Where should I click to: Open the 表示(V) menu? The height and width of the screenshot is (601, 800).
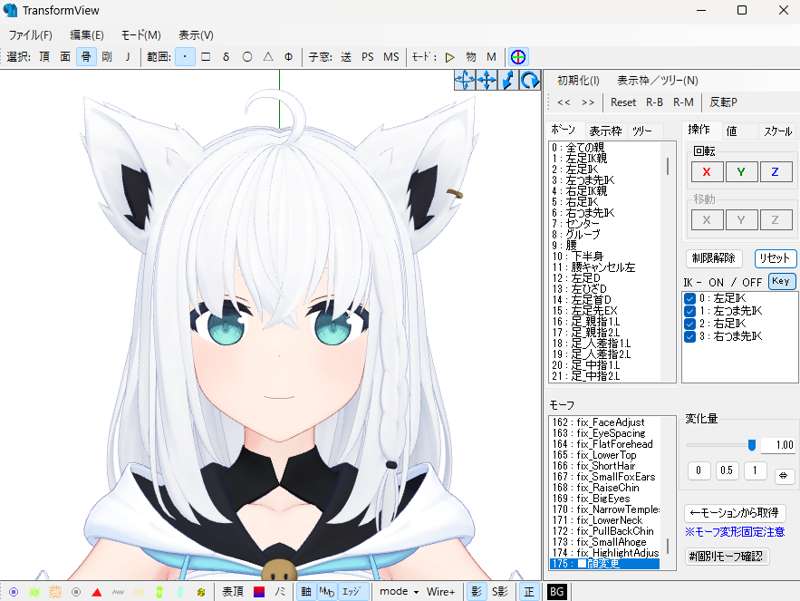pos(196,35)
